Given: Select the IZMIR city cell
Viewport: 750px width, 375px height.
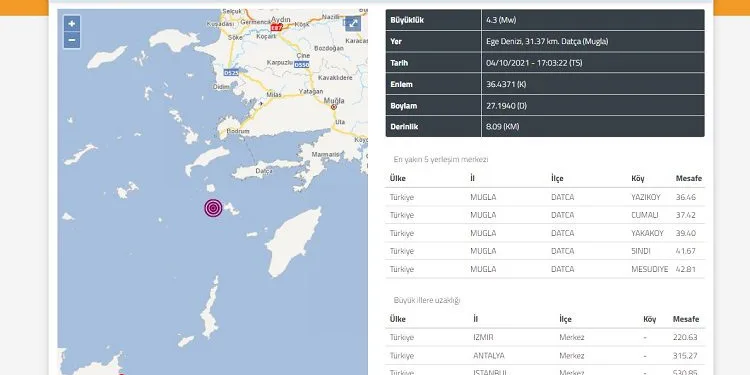Looking at the screenshot, I should coord(483,337).
